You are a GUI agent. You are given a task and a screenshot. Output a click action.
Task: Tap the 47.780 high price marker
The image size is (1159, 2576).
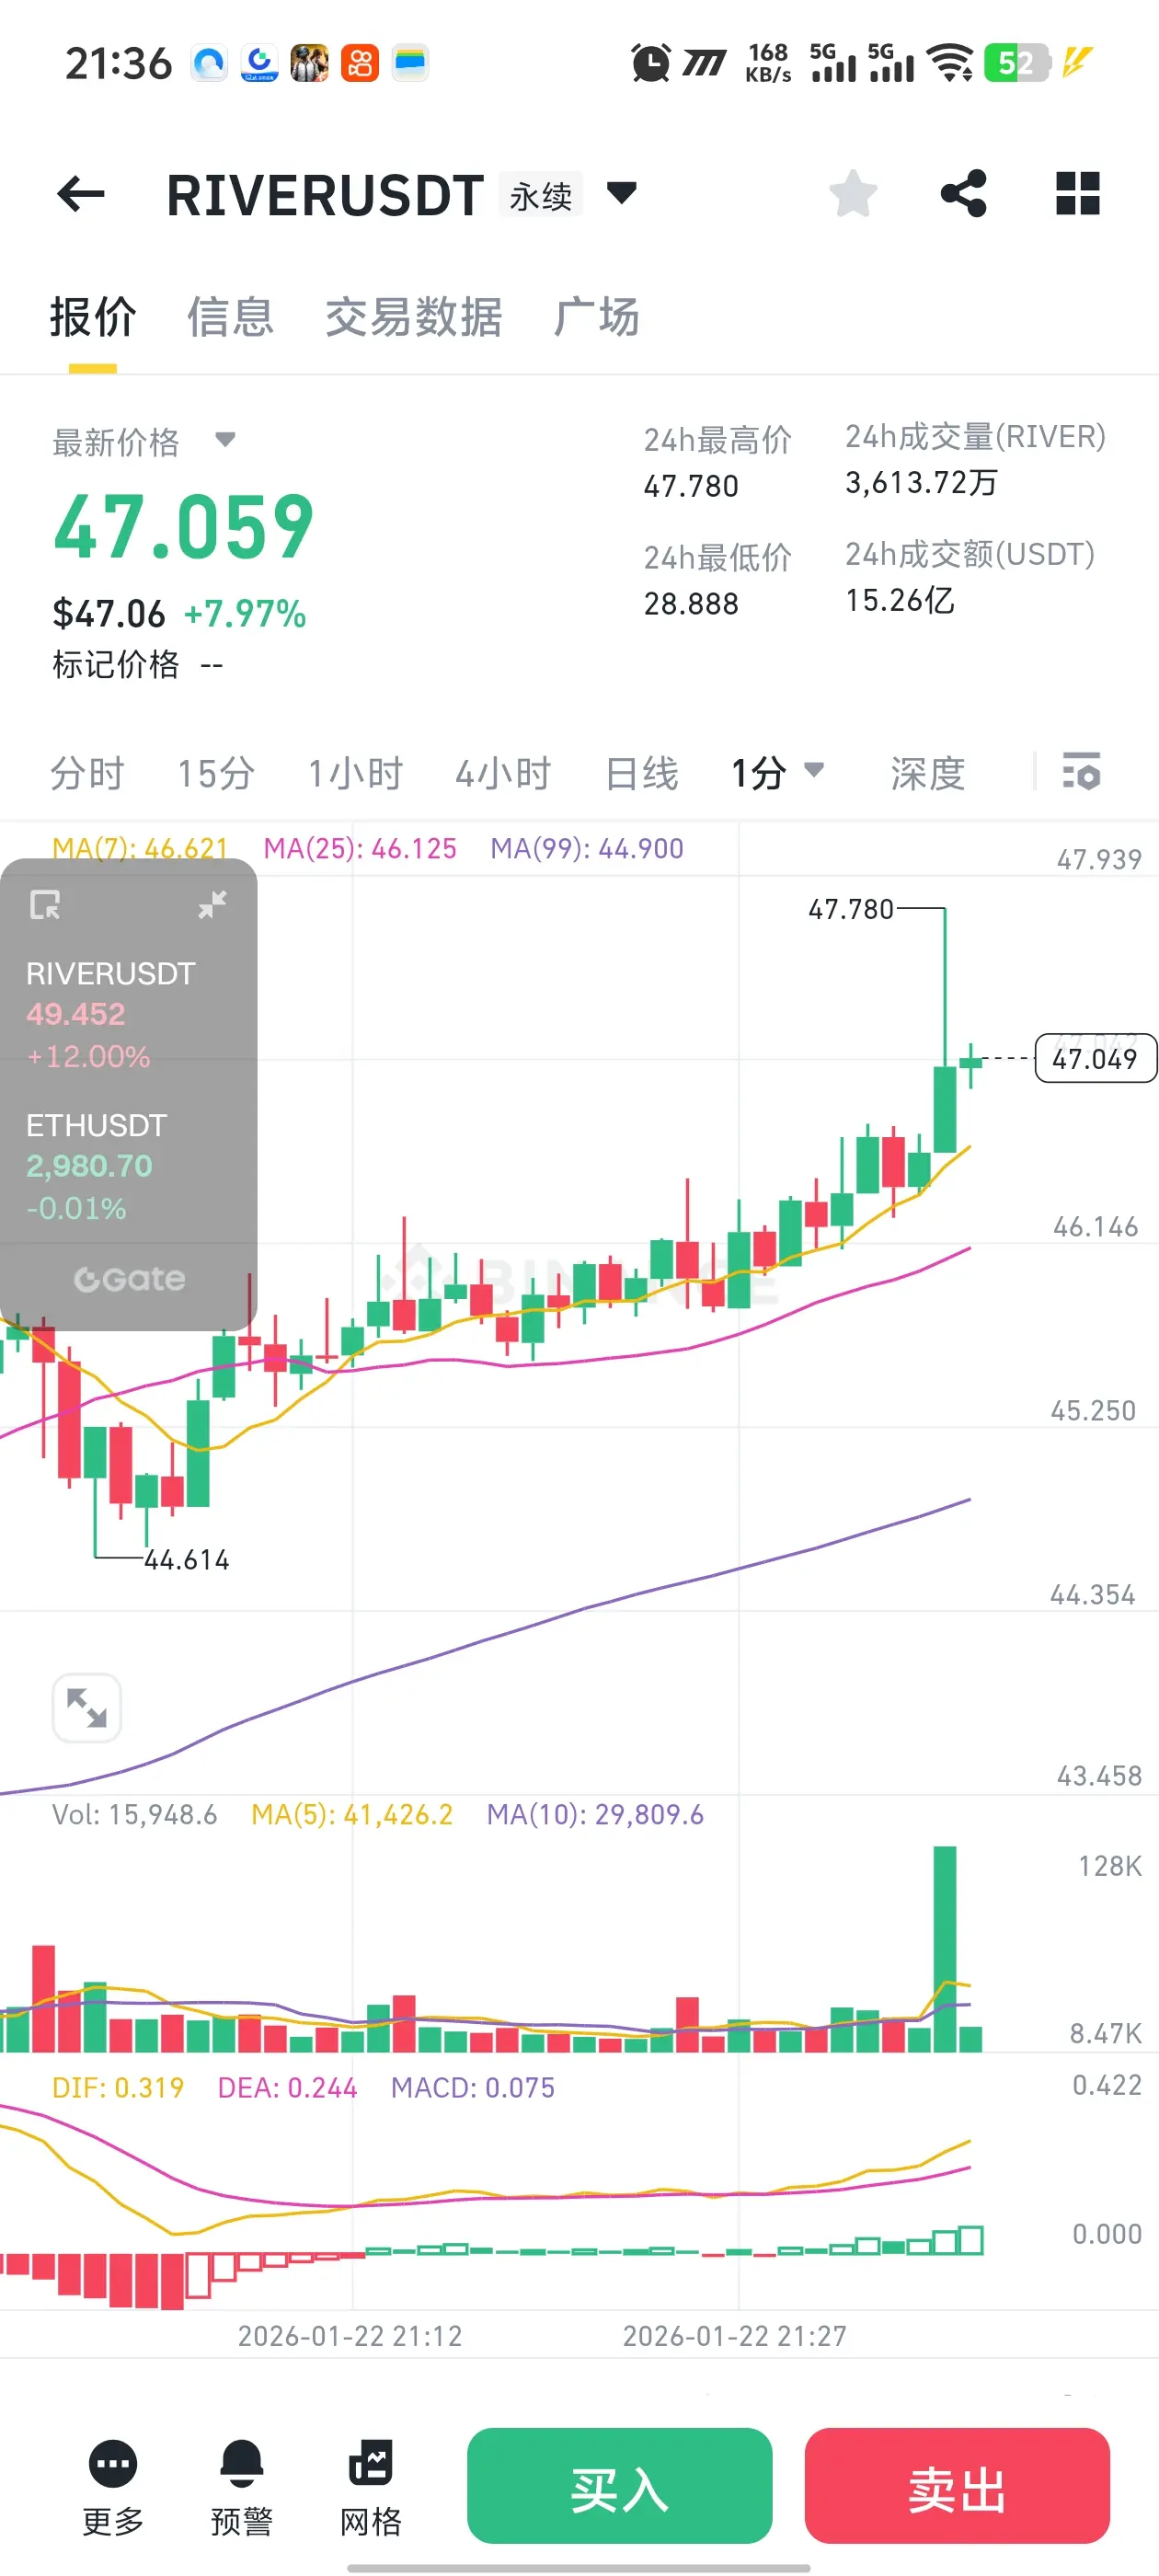click(x=850, y=909)
